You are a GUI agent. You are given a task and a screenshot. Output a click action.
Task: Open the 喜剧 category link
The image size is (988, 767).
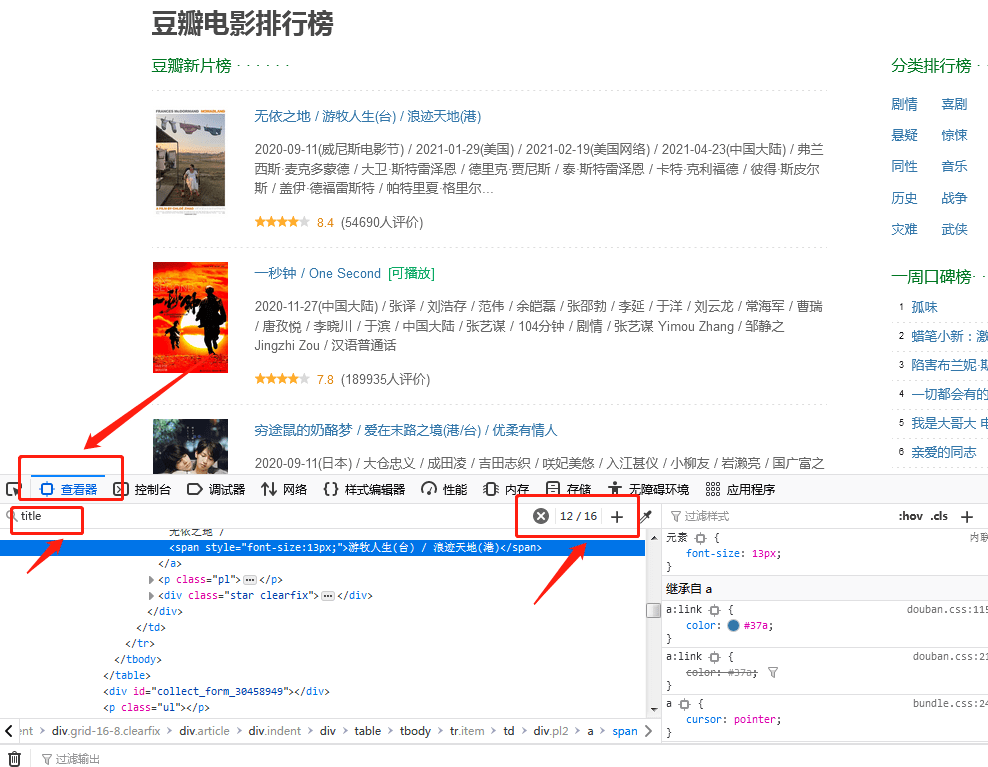tap(954, 104)
